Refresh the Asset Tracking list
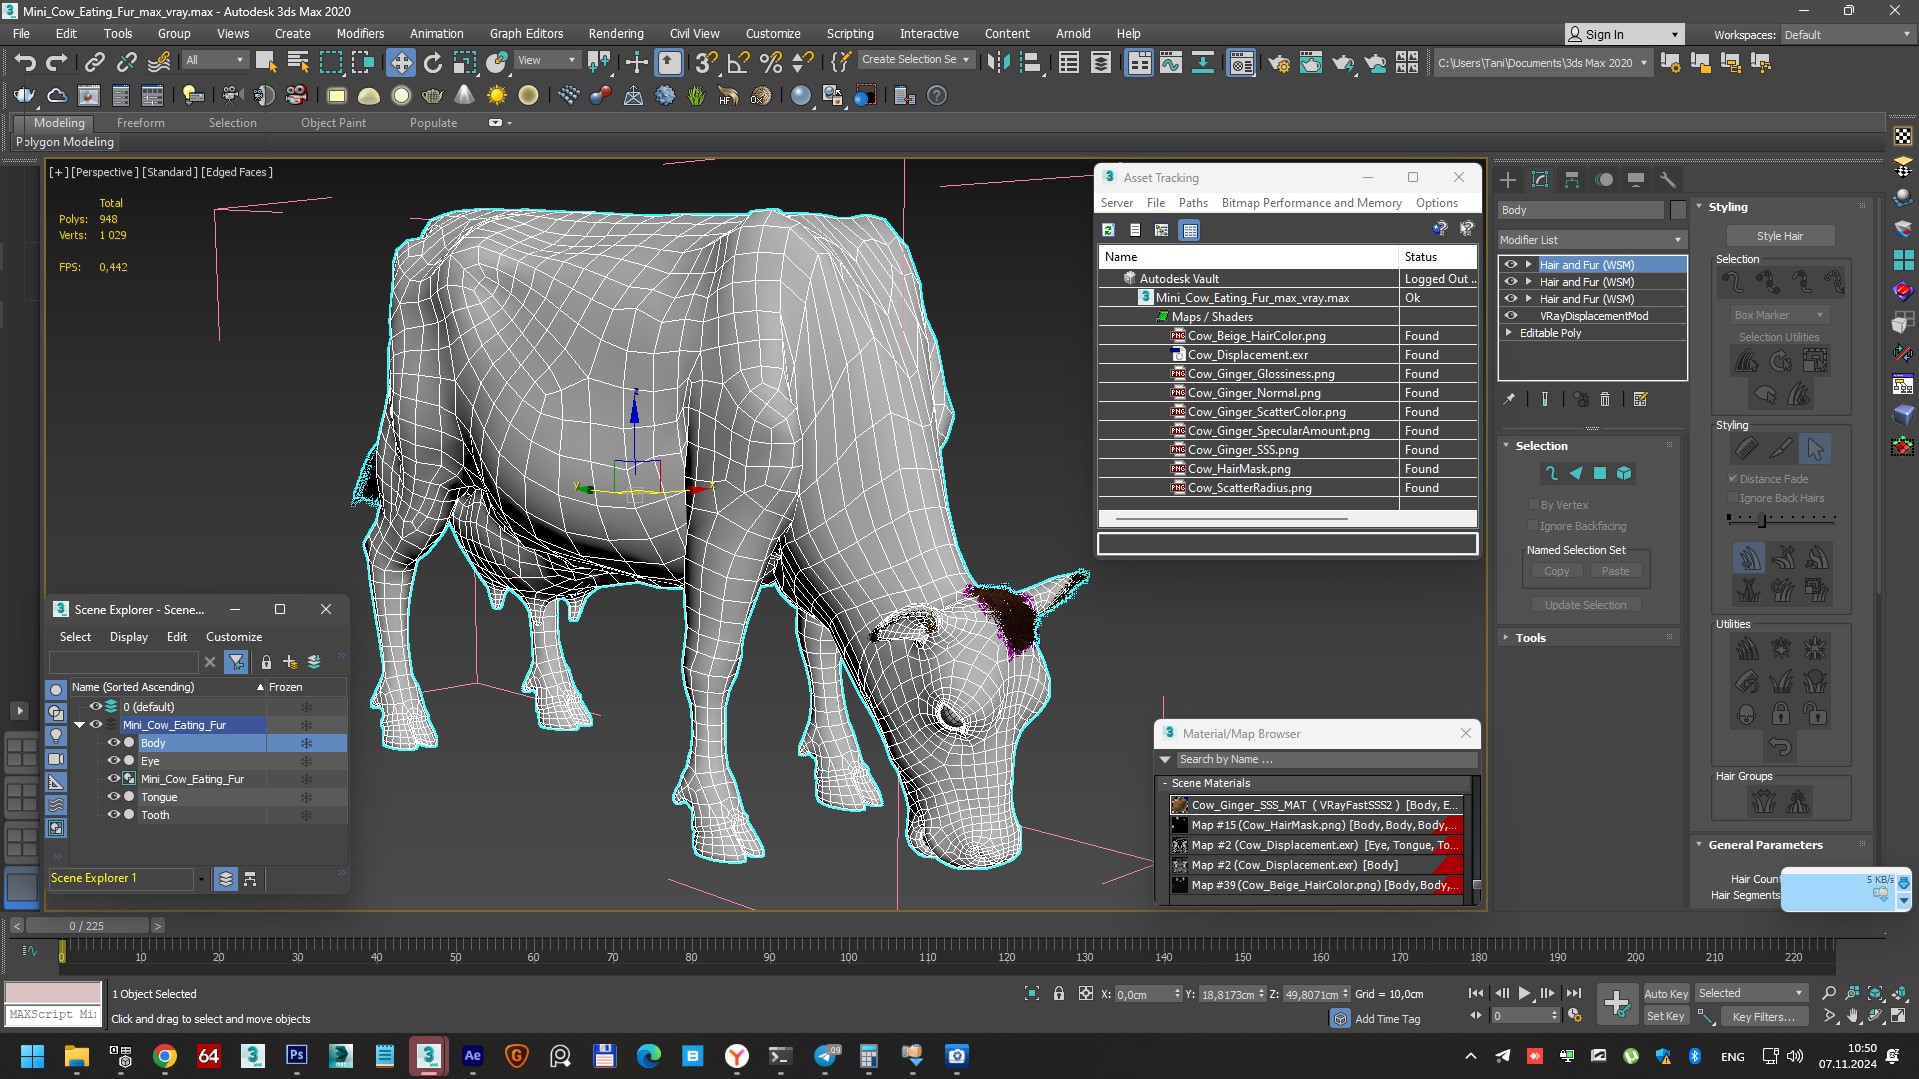Viewport: 1919px width, 1079px height. click(1108, 230)
